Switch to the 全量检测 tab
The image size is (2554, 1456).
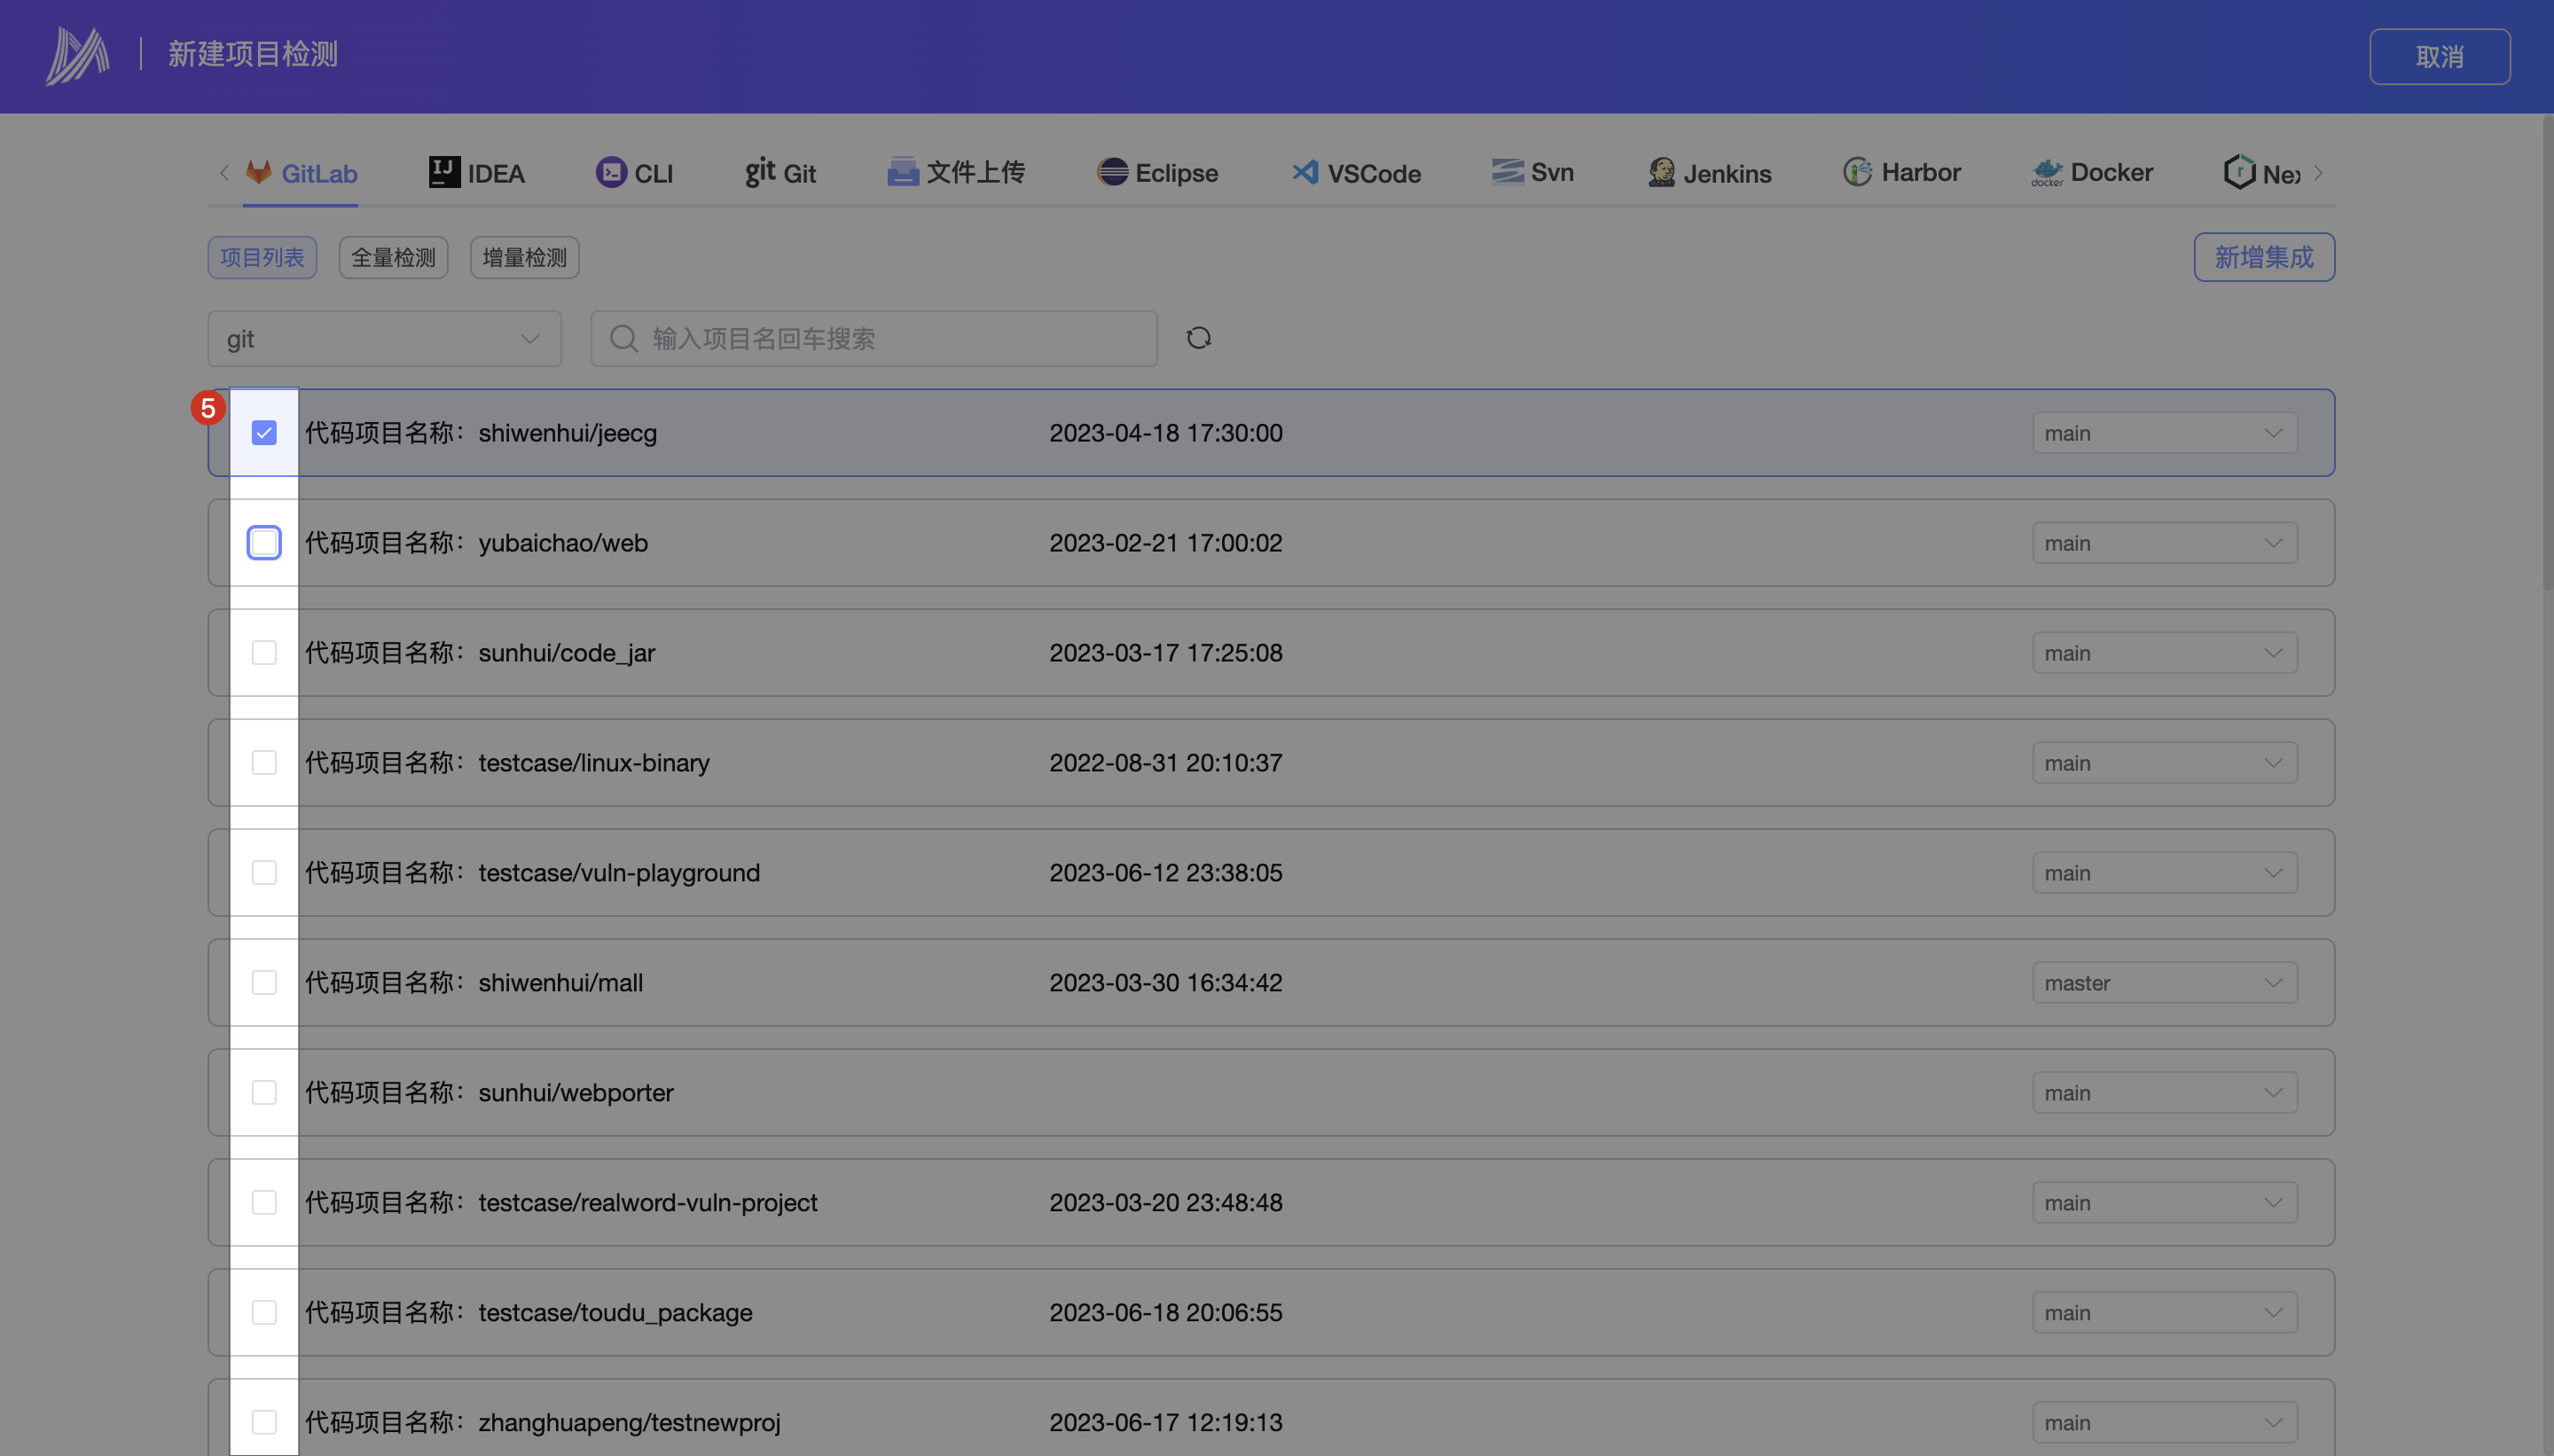(x=393, y=258)
